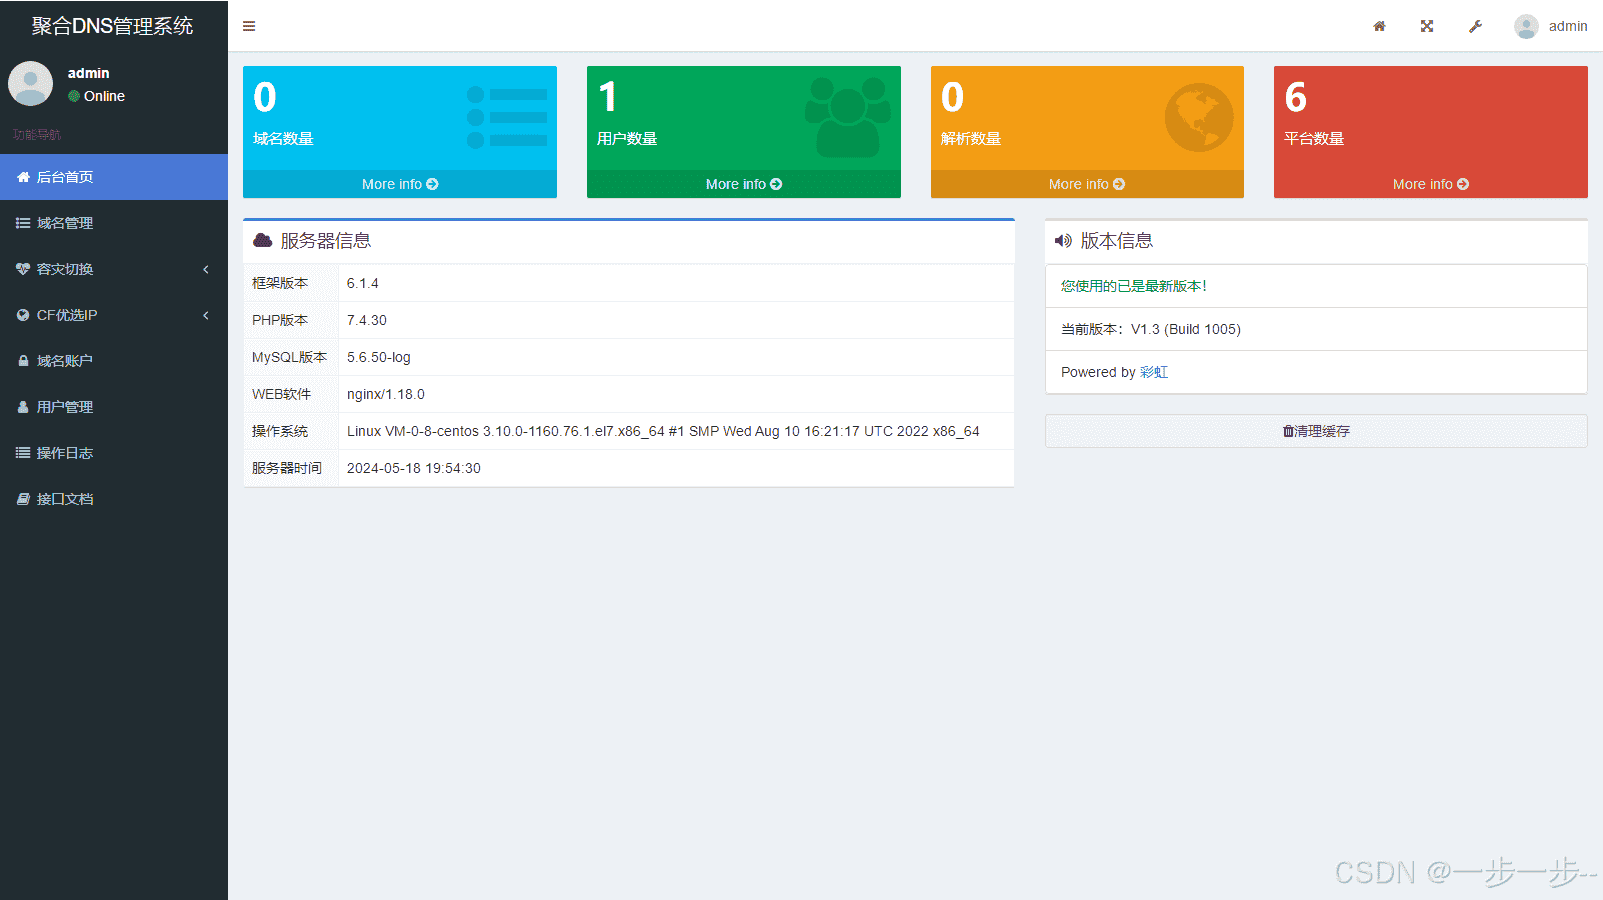Open the 彩虹 link in version info
This screenshot has height=900, width=1603.
[x=1153, y=372]
